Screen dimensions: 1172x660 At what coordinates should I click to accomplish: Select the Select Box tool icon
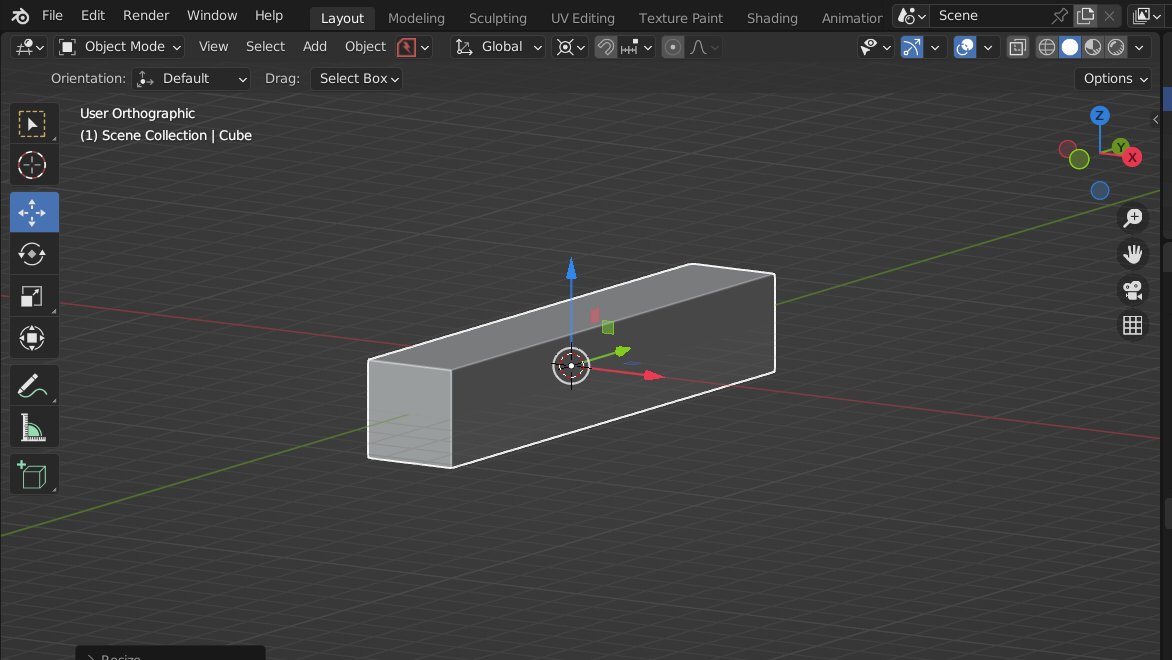click(32, 123)
